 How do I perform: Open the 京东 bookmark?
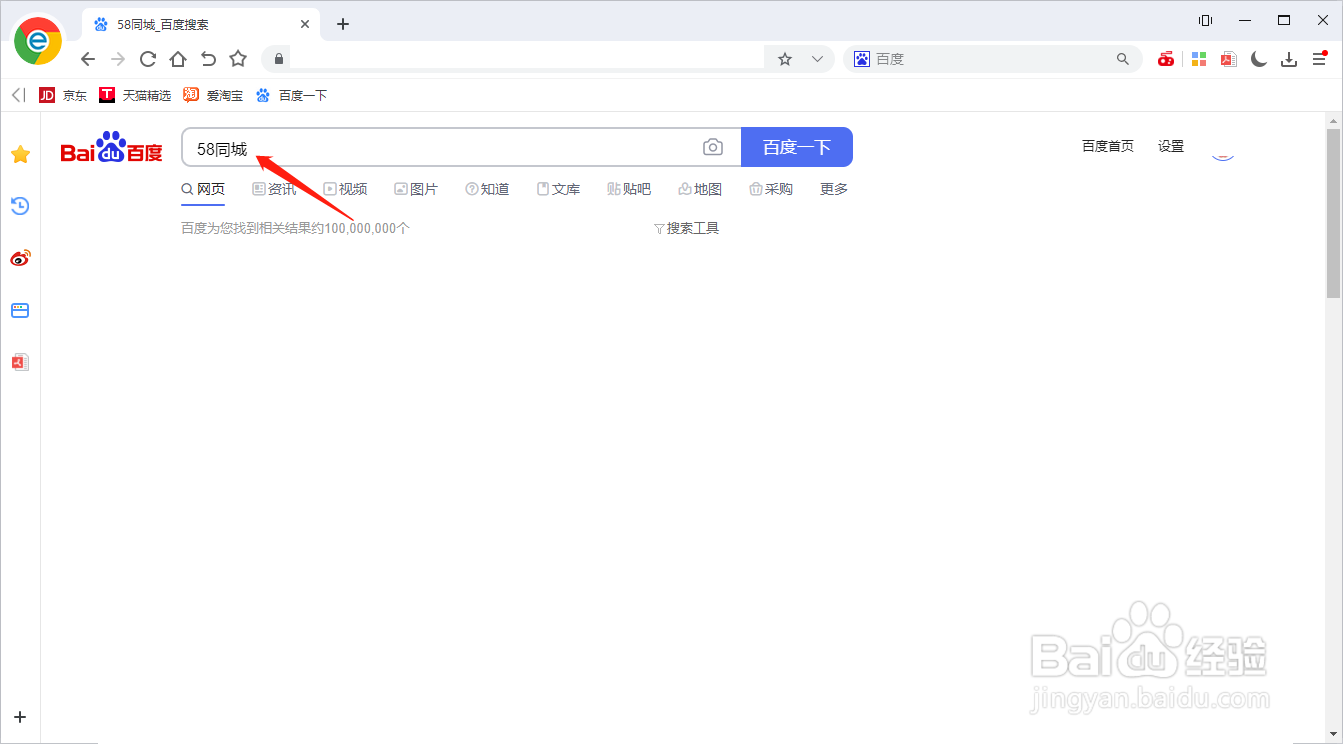click(63, 95)
